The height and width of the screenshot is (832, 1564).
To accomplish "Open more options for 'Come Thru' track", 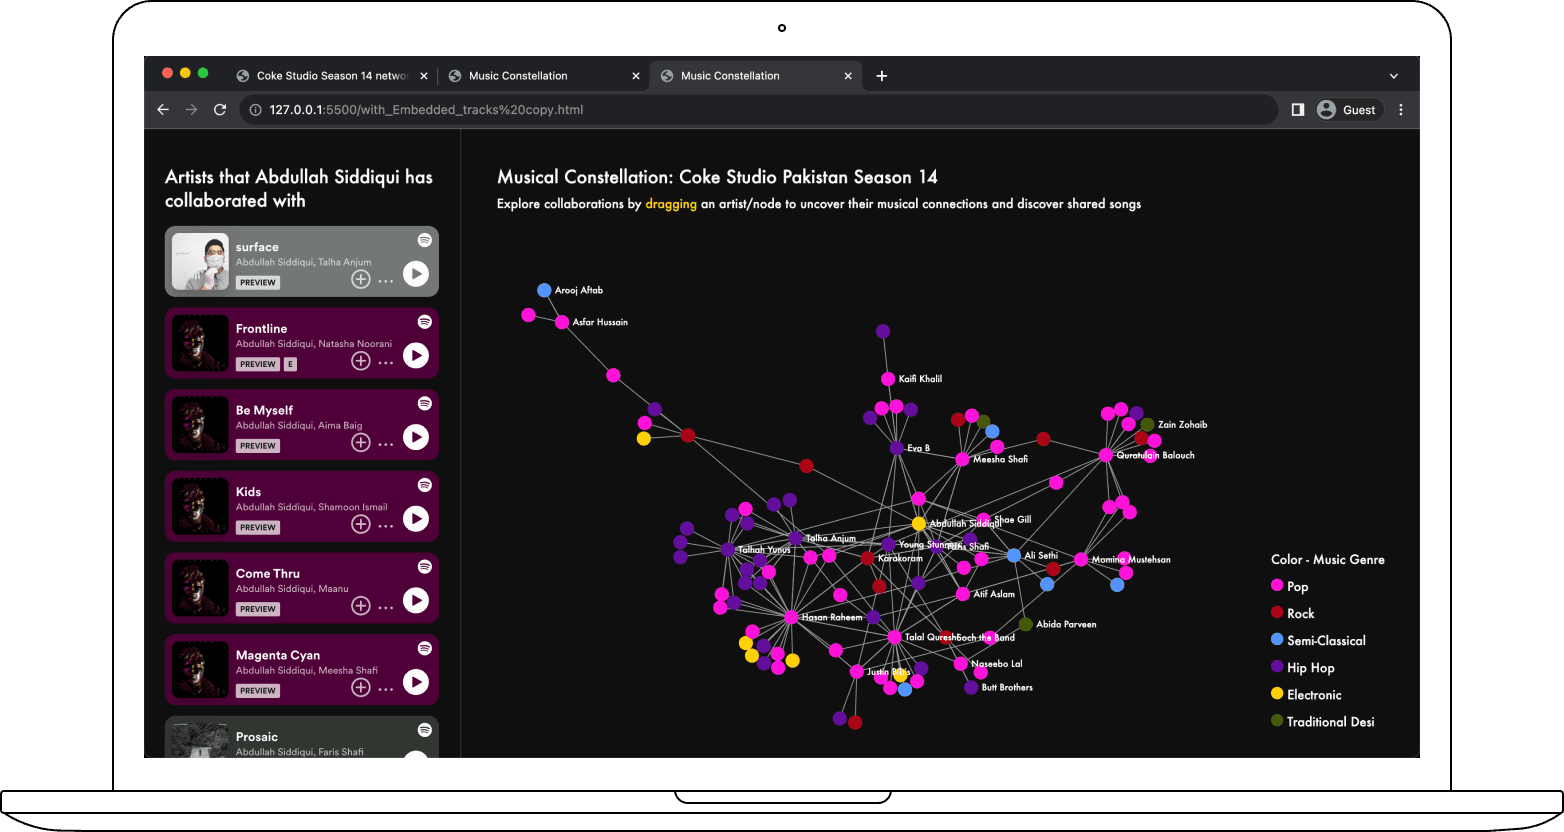I will tap(386, 608).
